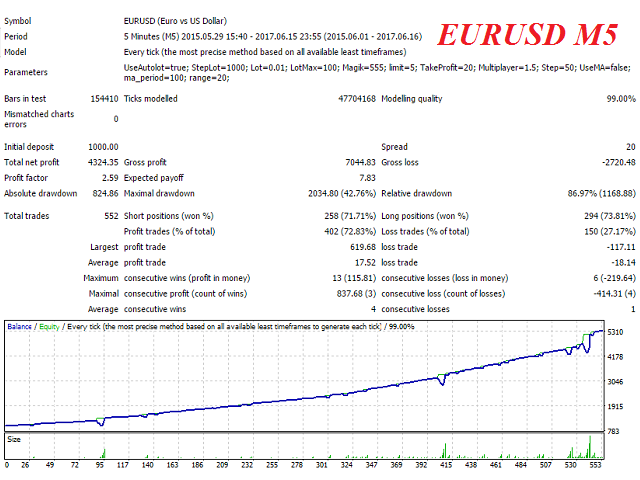This screenshot has width=640, height=480.
Task: Click the Long positions value 294 (73.81%)
Action: (x=610, y=216)
